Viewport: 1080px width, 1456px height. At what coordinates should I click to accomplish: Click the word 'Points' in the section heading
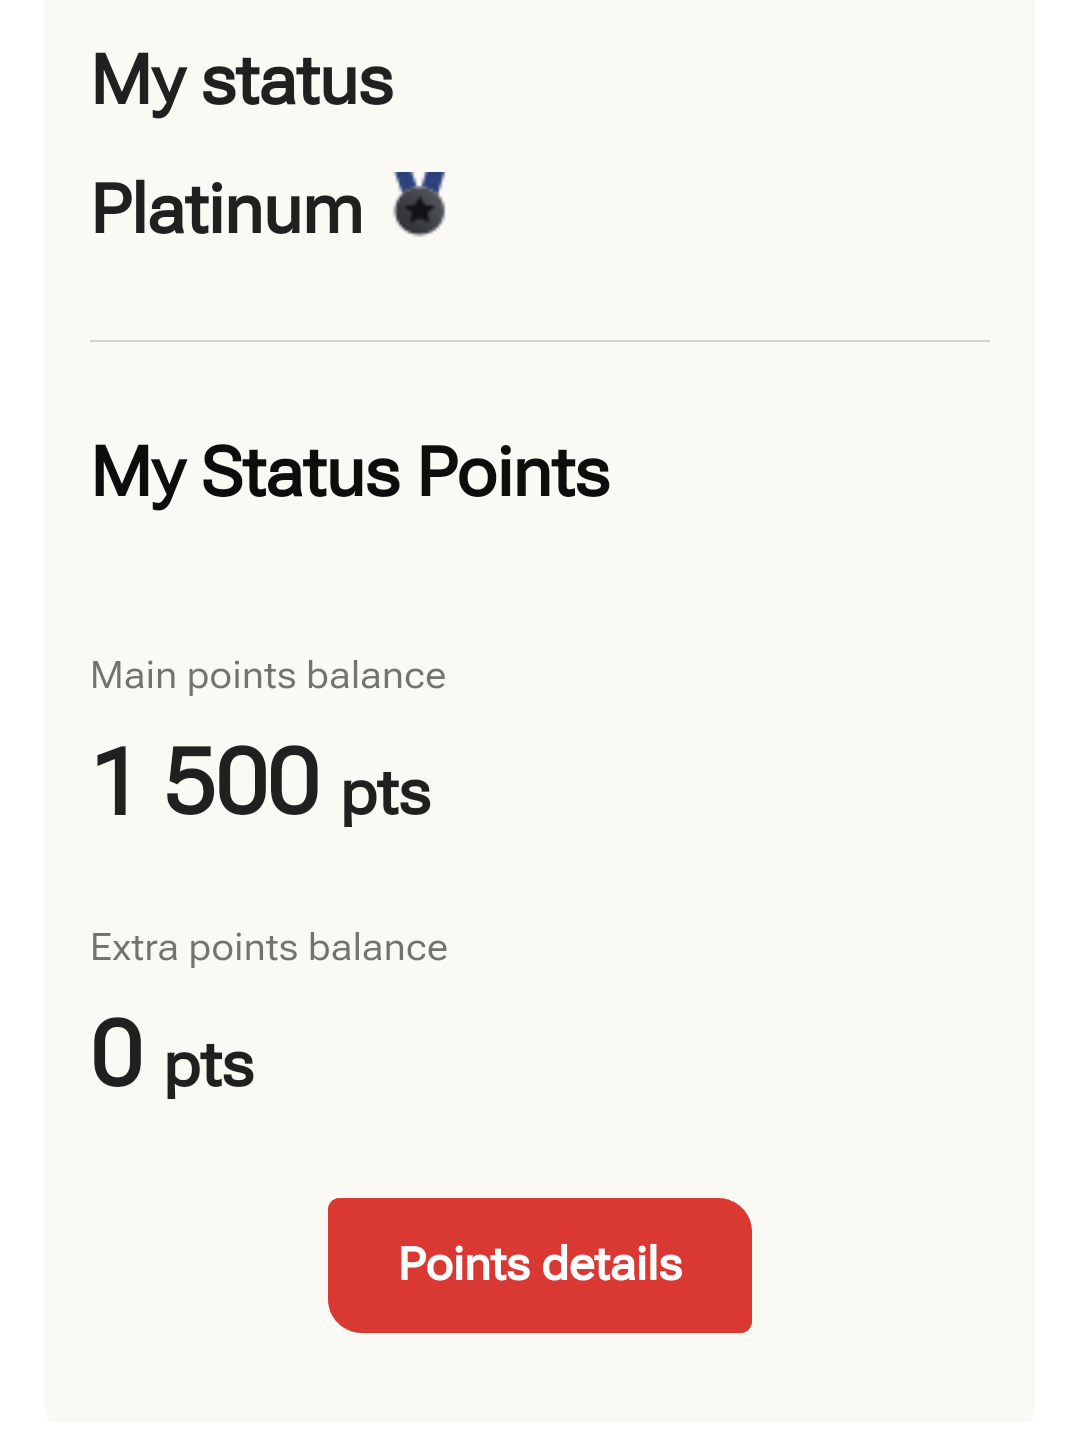point(514,472)
